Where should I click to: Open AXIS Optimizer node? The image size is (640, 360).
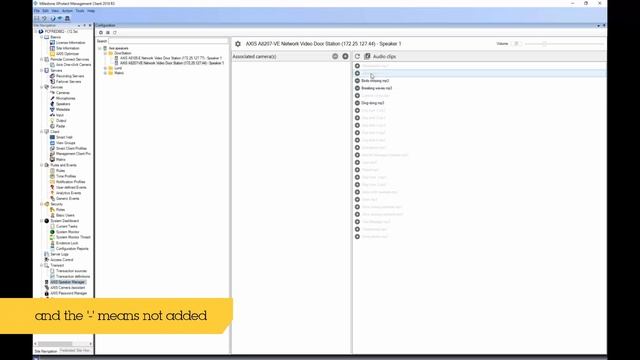coord(67,54)
